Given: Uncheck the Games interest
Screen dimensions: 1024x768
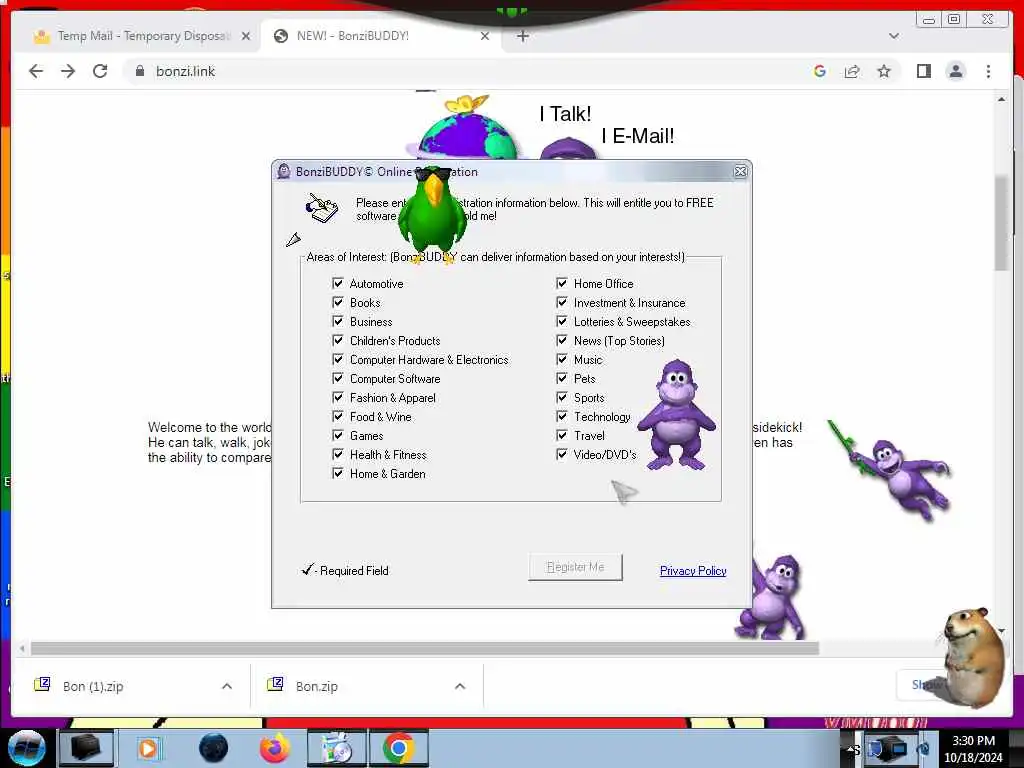Looking at the screenshot, I should pos(338,434).
